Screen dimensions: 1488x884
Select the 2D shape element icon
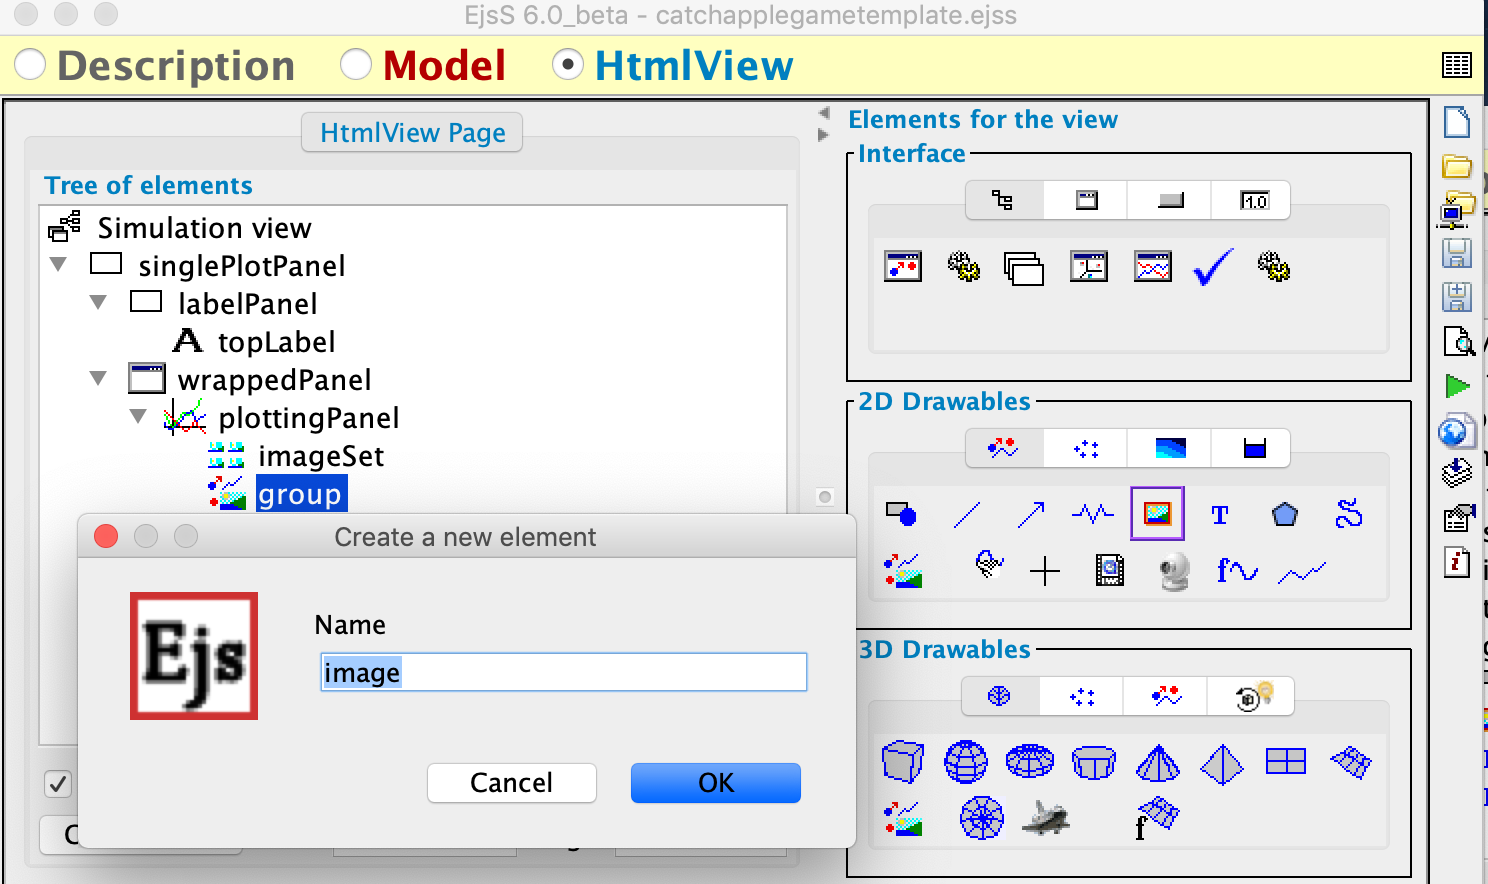tap(901, 514)
